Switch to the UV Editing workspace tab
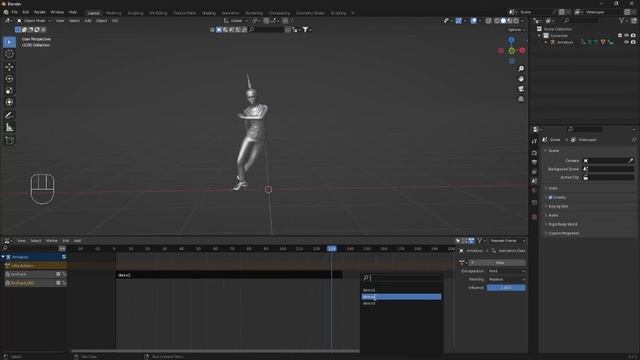Screen dimensions: 640x360 [158, 13]
